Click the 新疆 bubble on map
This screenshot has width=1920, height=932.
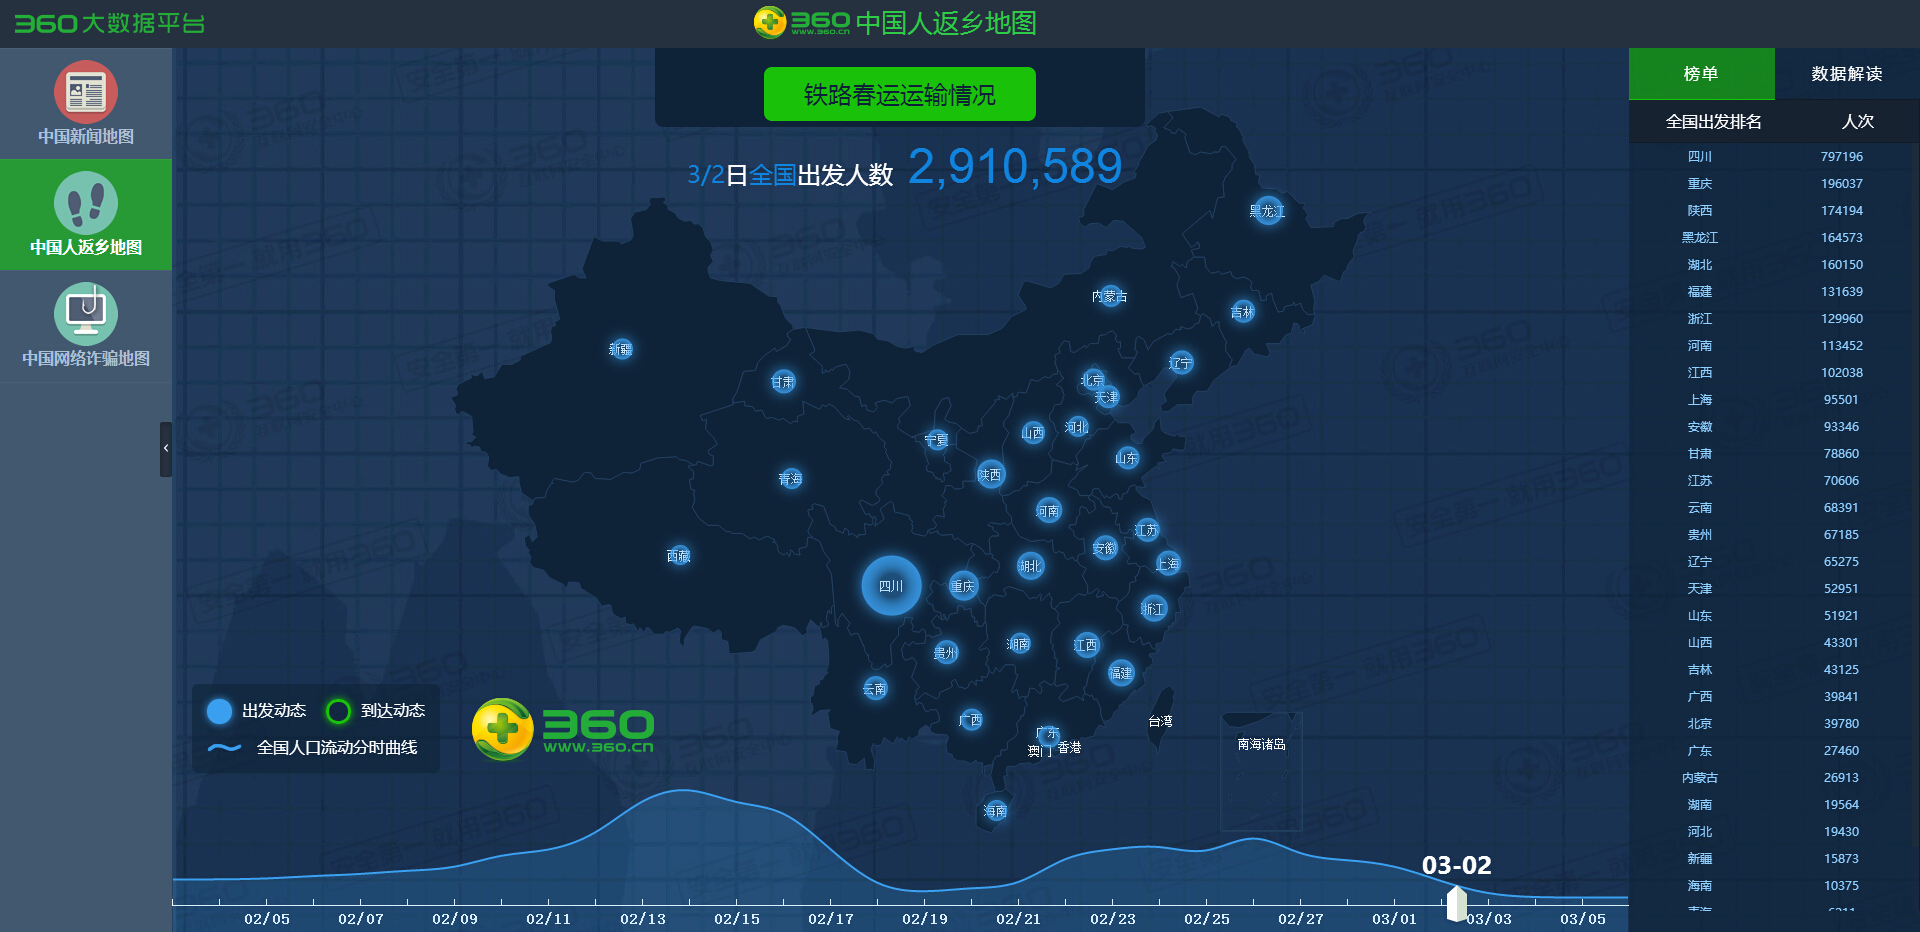[x=621, y=349]
